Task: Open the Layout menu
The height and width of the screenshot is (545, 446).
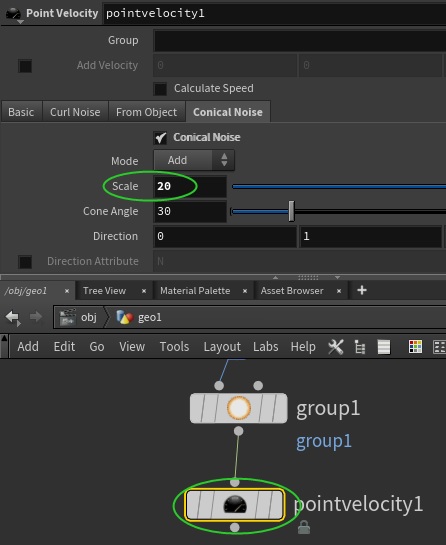Action: click(x=222, y=347)
